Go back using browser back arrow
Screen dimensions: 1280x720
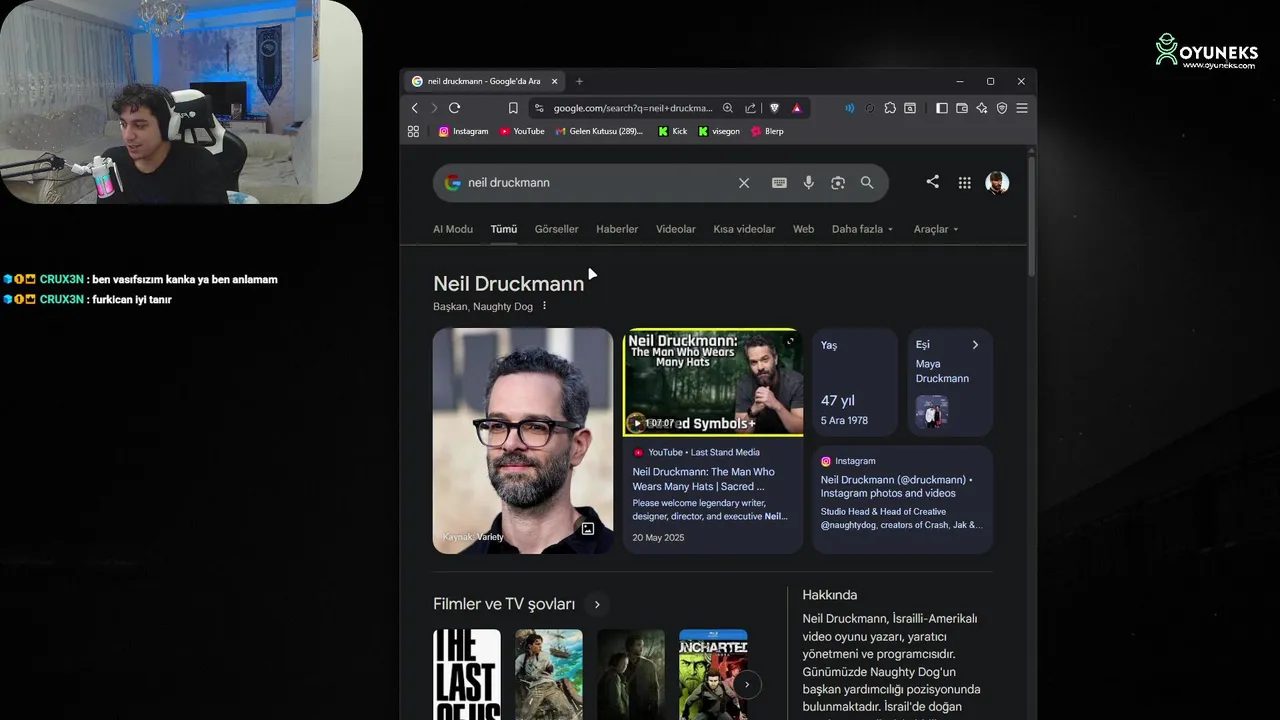[x=414, y=108]
